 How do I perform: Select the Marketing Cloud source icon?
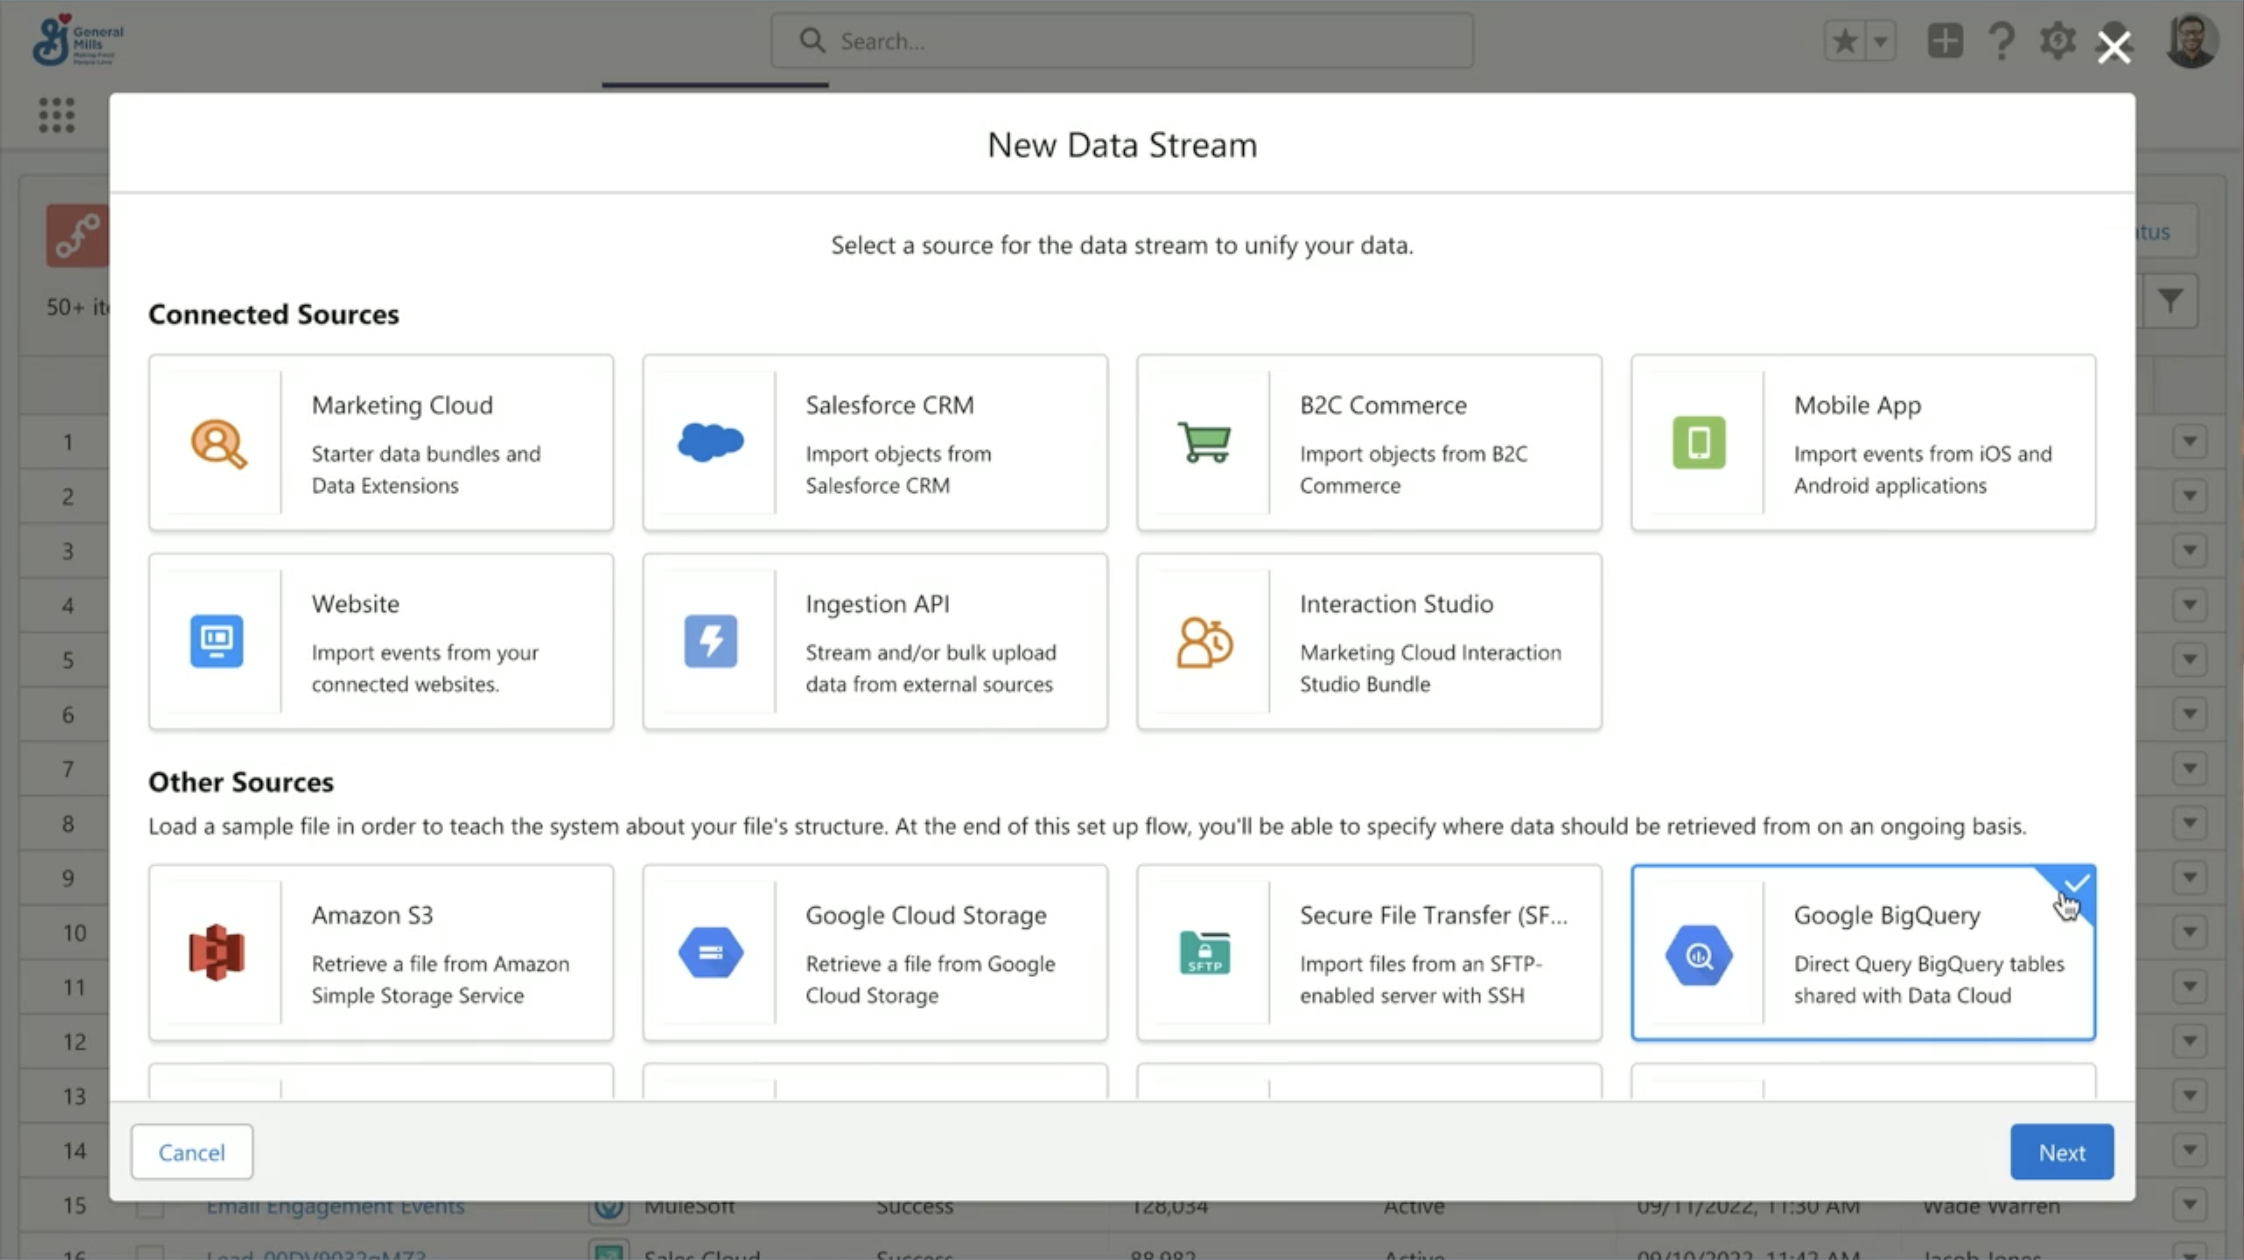point(218,443)
